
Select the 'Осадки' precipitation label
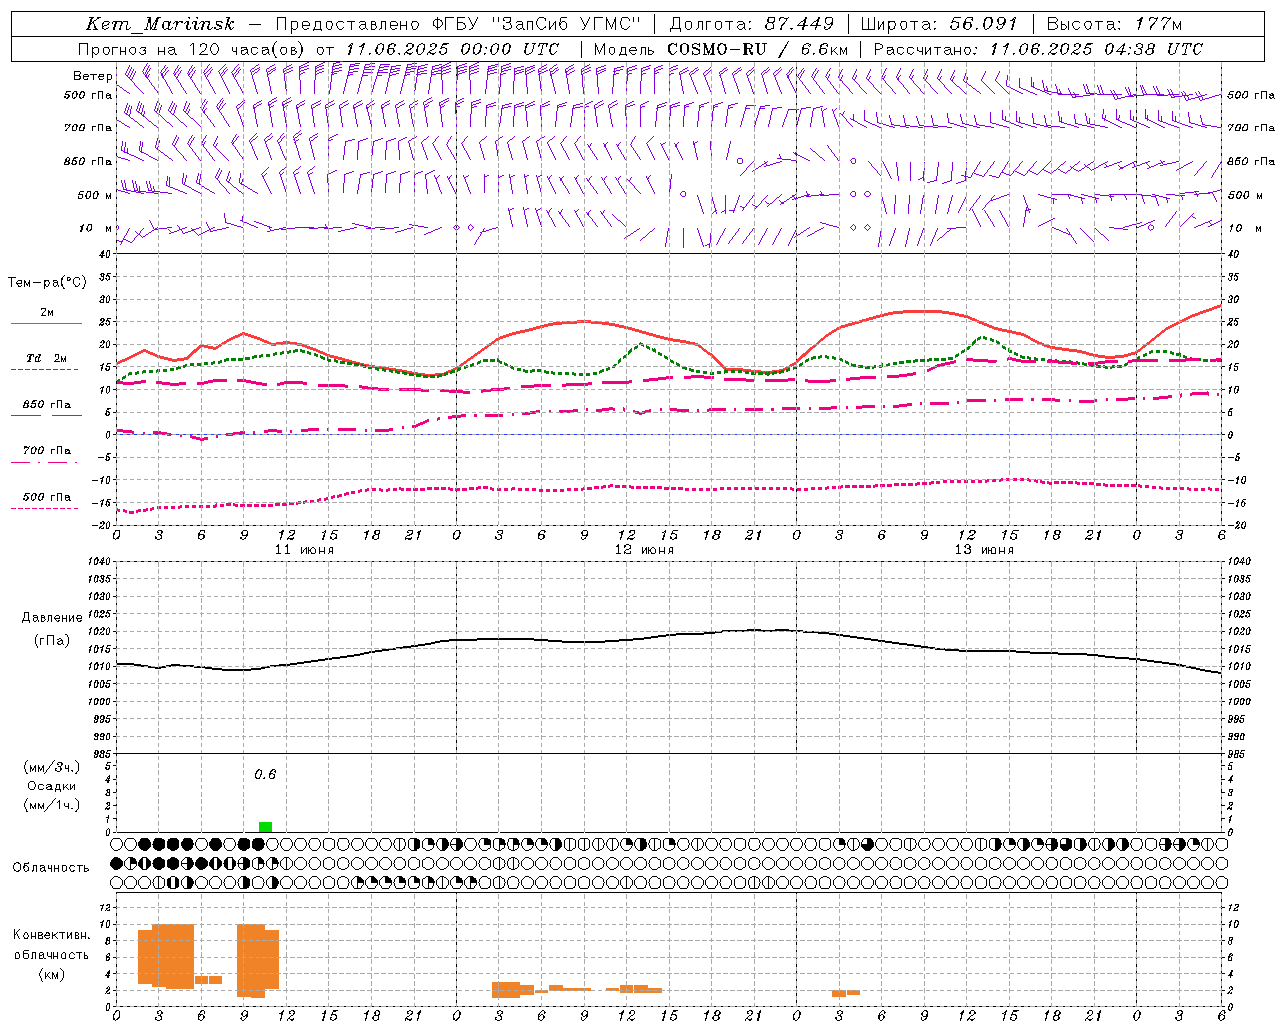52,786
